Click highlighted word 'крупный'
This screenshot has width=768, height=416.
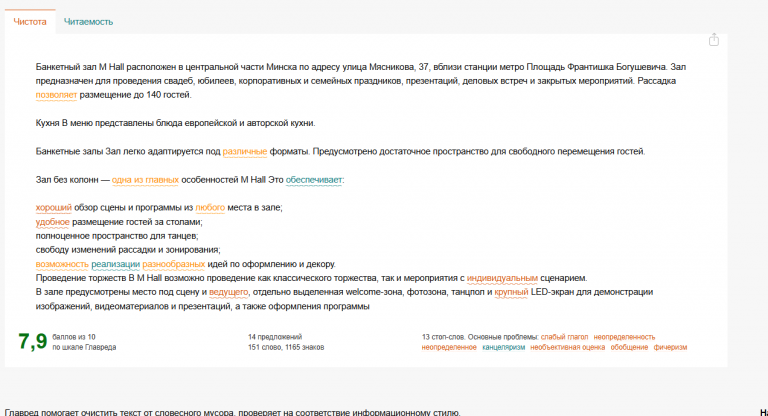[x=511, y=292]
